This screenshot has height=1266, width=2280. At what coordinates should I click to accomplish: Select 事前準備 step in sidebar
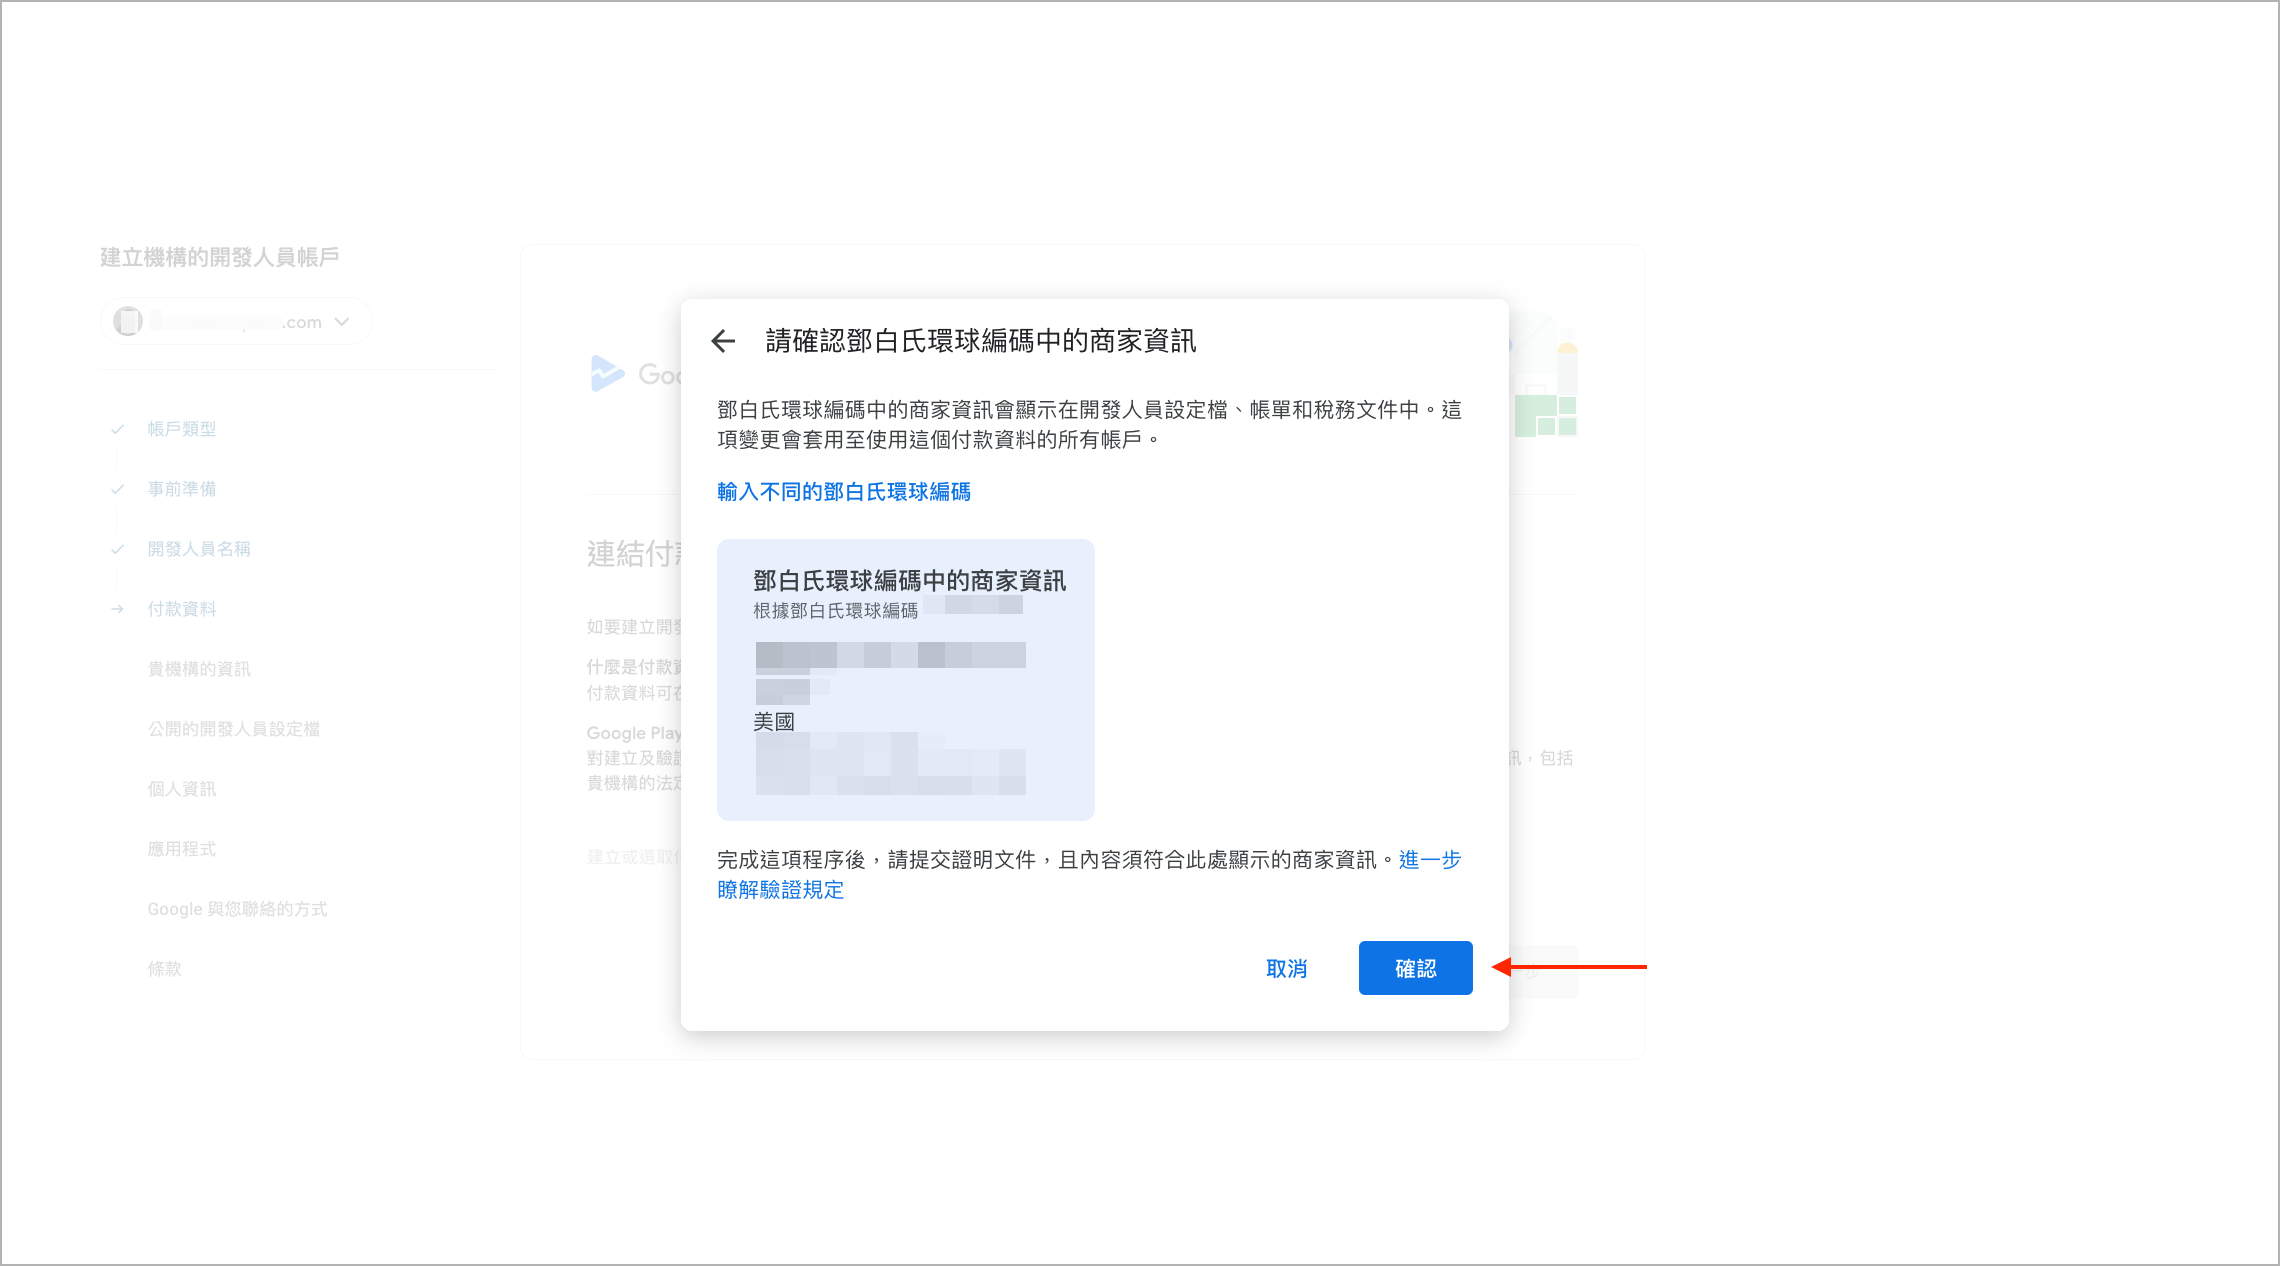click(x=182, y=489)
